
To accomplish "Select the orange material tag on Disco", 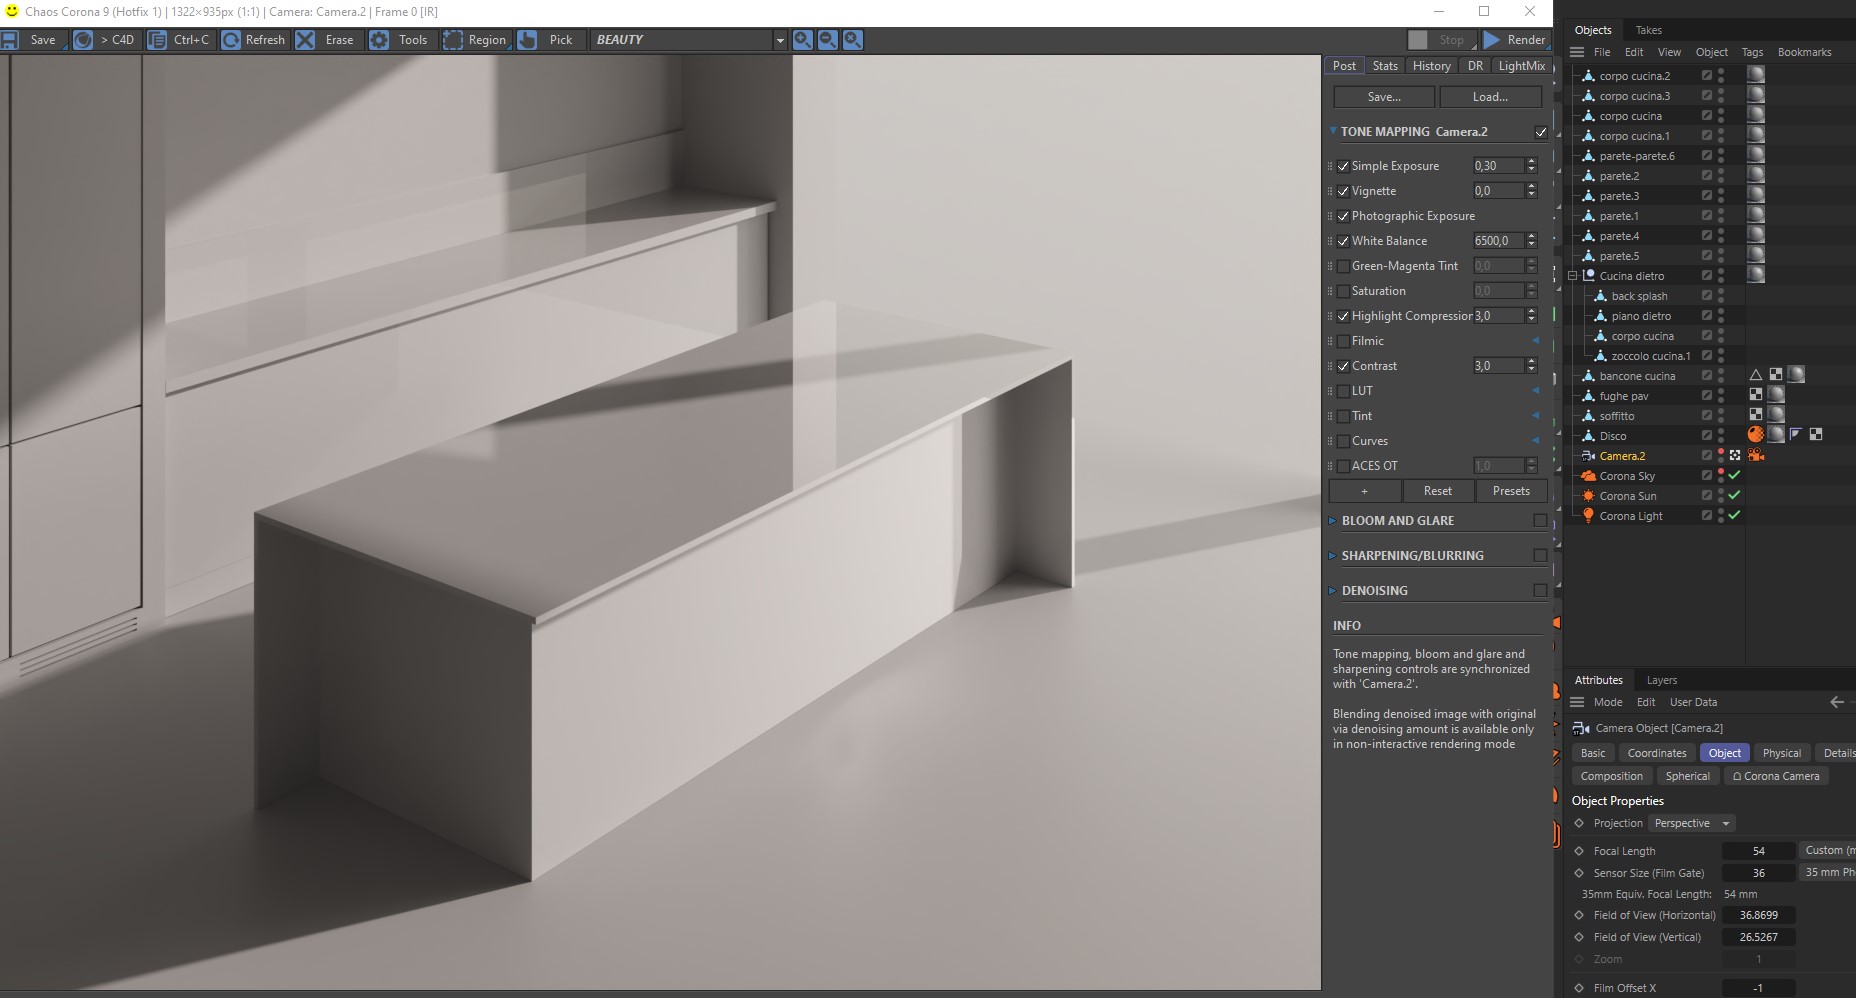I will click(x=1756, y=434).
